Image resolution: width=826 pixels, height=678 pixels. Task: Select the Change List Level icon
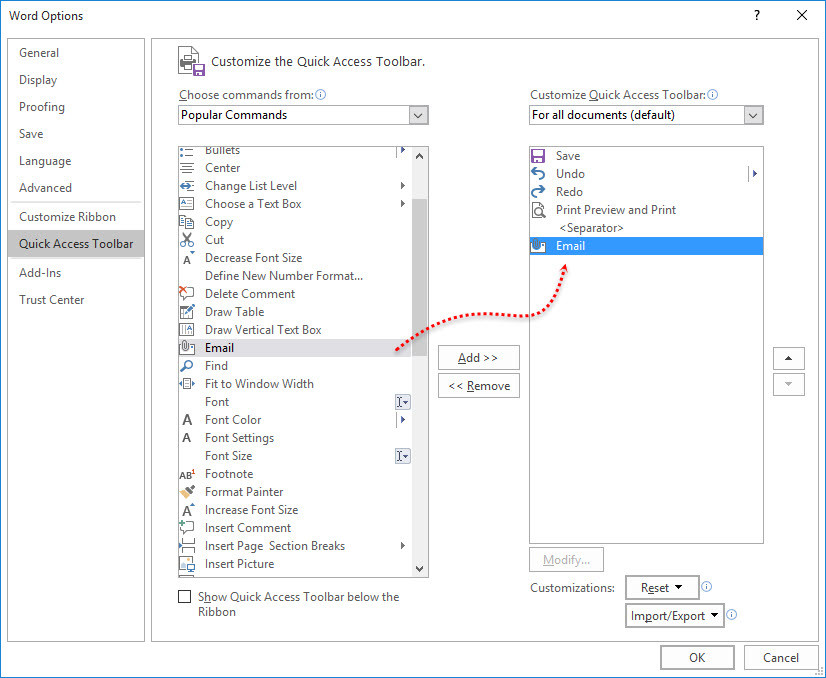click(x=186, y=186)
